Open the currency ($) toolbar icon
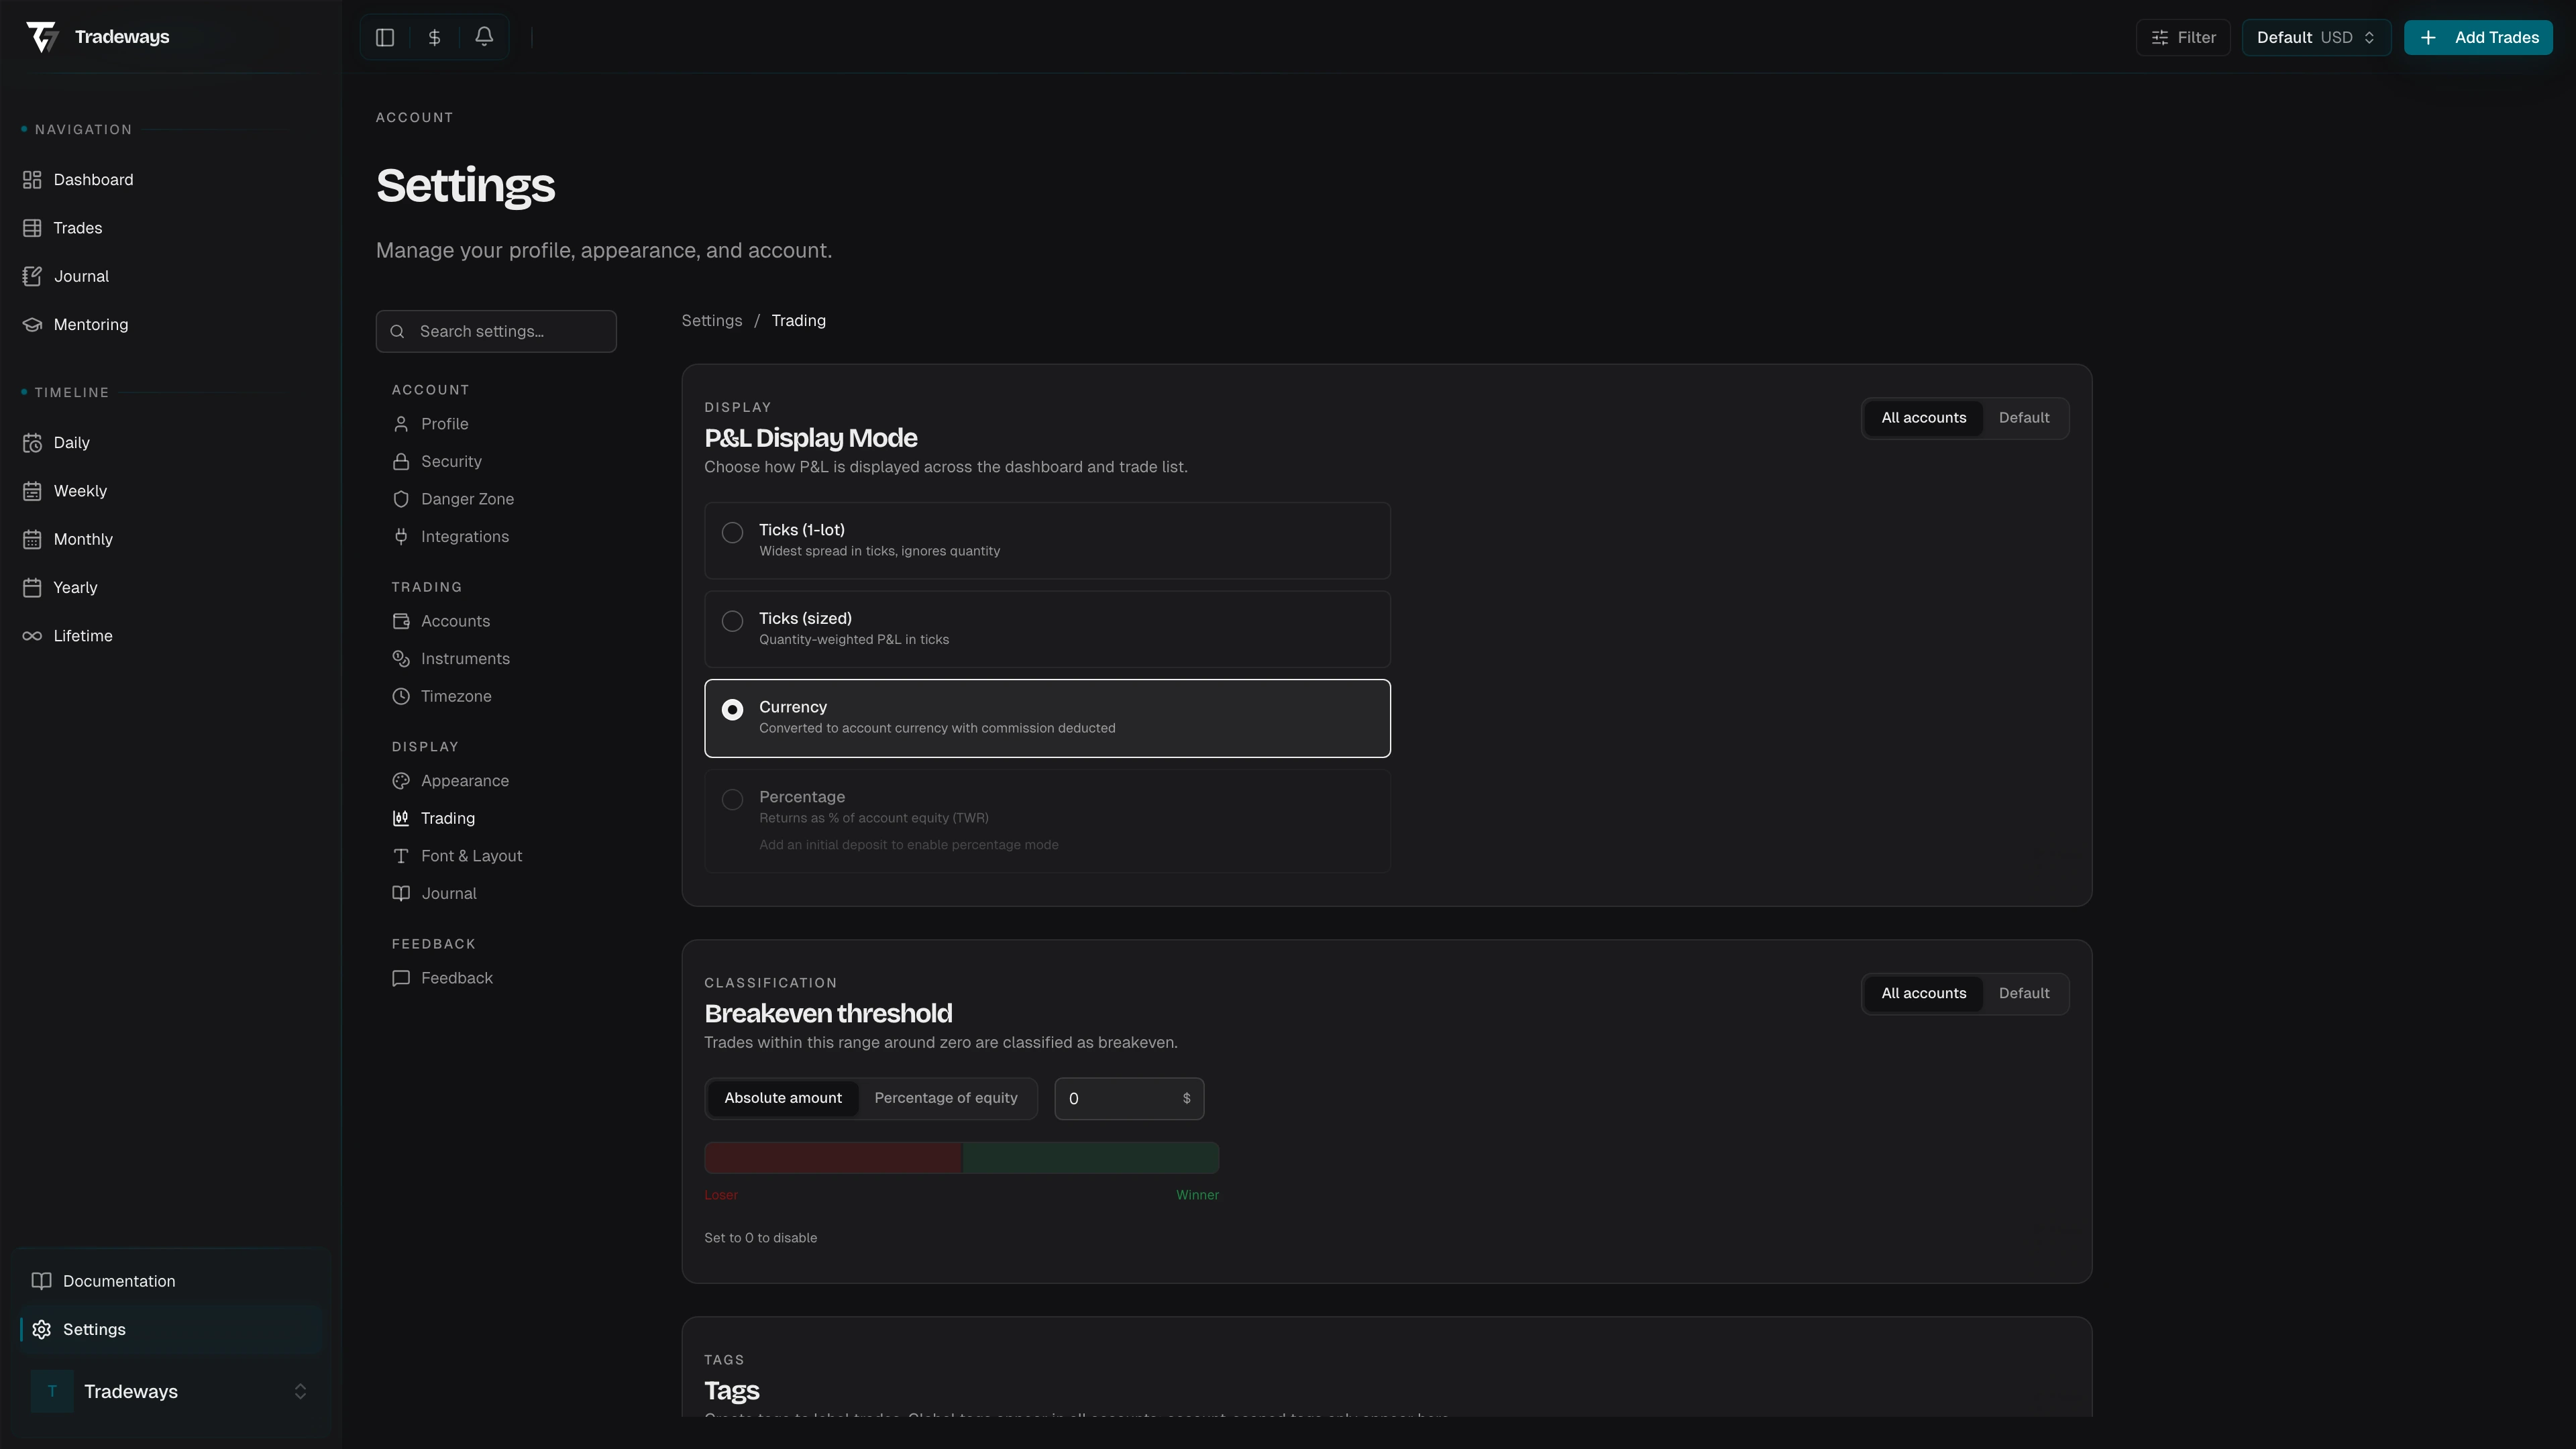The image size is (2576, 1449). point(434,37)
